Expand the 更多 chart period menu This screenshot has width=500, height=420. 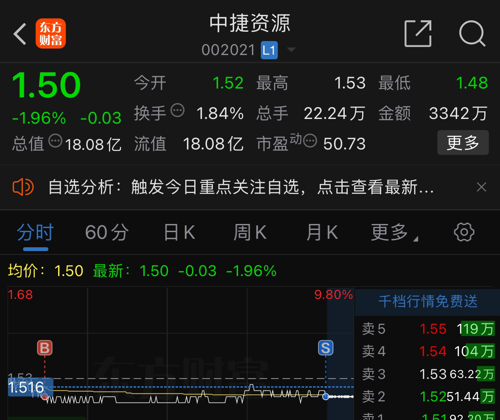tap(394, 232)
